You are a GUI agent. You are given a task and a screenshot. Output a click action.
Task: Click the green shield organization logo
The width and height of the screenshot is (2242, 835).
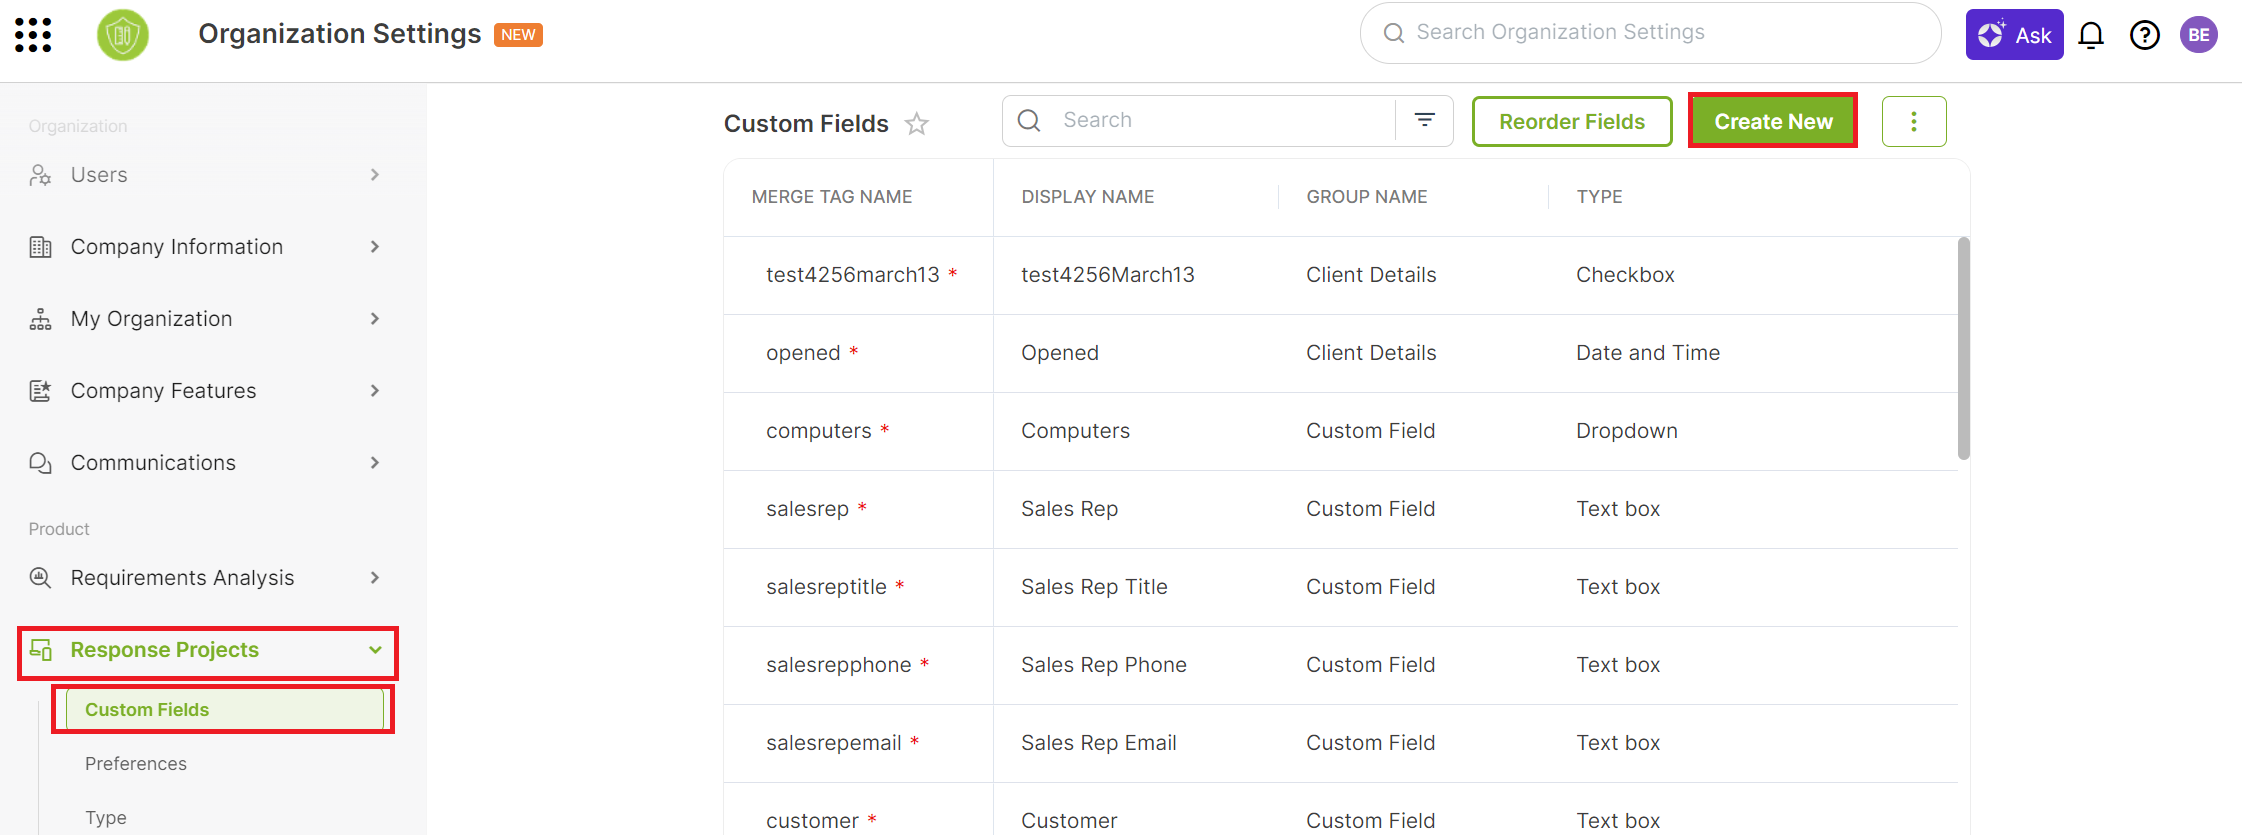pos(123,35)
